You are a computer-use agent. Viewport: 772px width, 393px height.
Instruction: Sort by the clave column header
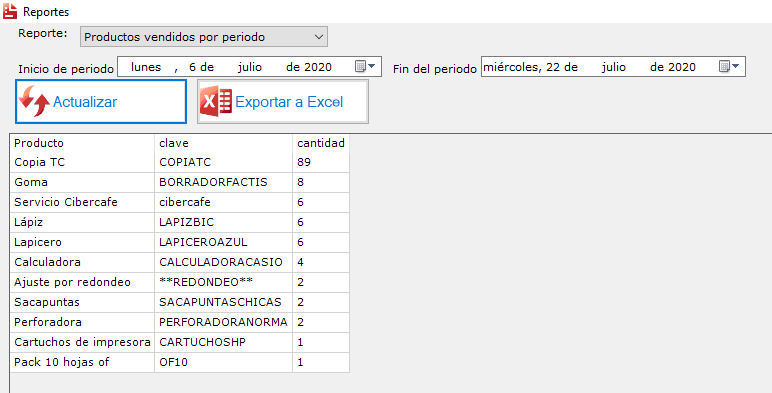click(223, 143)
